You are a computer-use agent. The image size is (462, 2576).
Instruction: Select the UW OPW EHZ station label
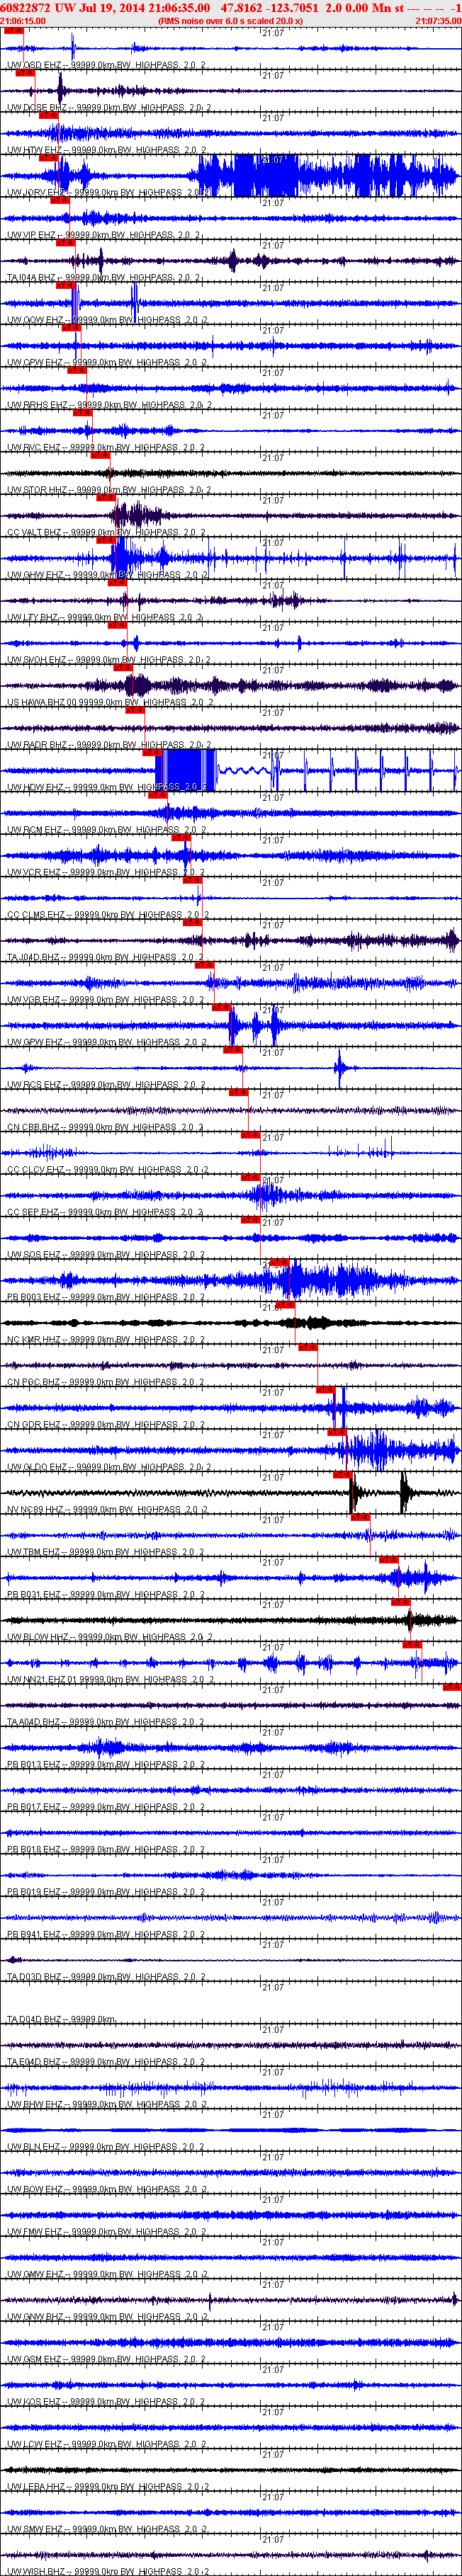point(106,362)
